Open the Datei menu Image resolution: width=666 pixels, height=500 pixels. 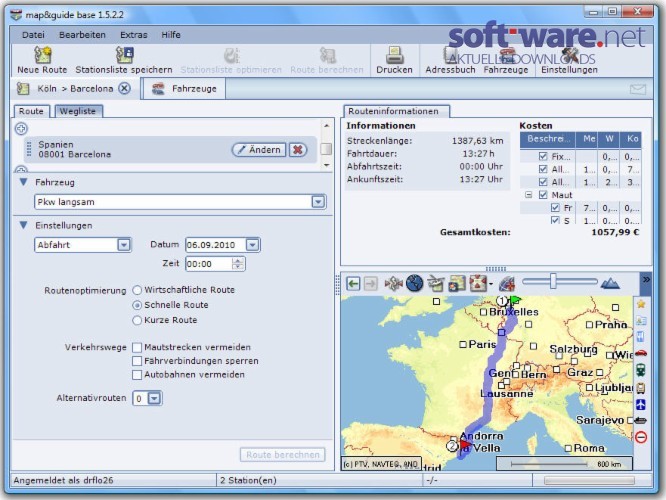pos(33,35)
